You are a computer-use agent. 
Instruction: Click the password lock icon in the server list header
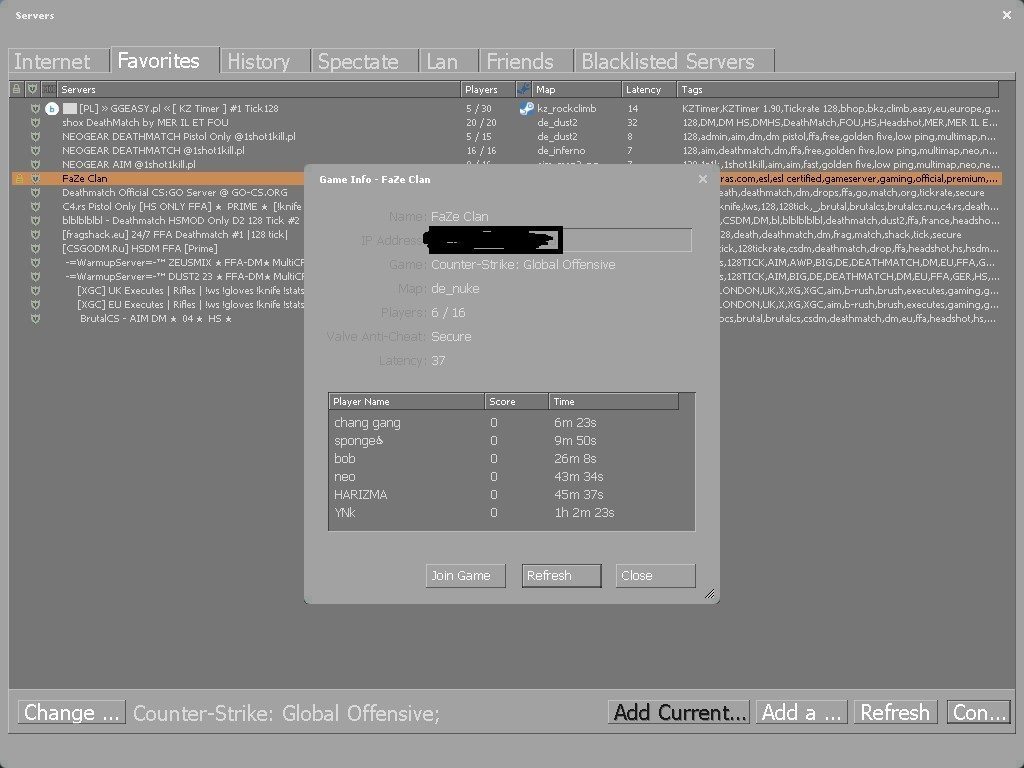coord(16,89)
